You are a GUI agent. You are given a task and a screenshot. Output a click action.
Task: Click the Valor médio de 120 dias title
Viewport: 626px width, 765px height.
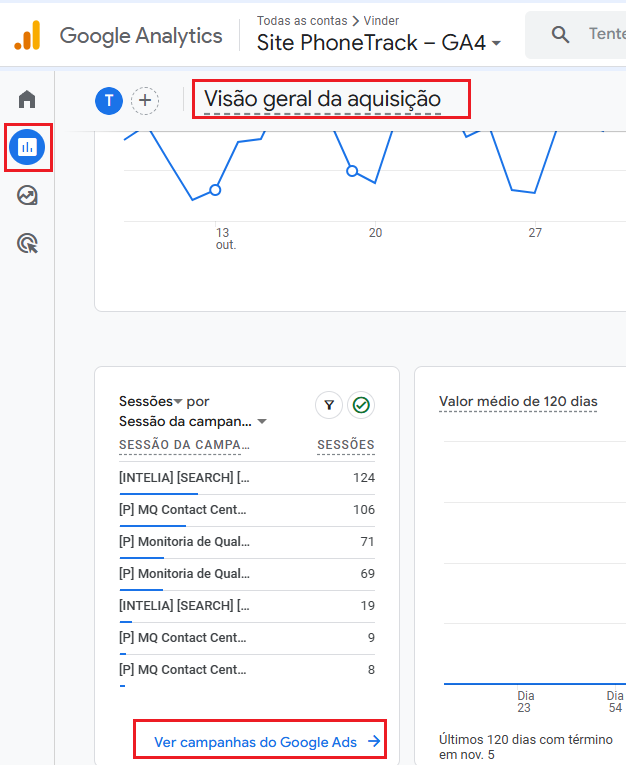(518, 402)
